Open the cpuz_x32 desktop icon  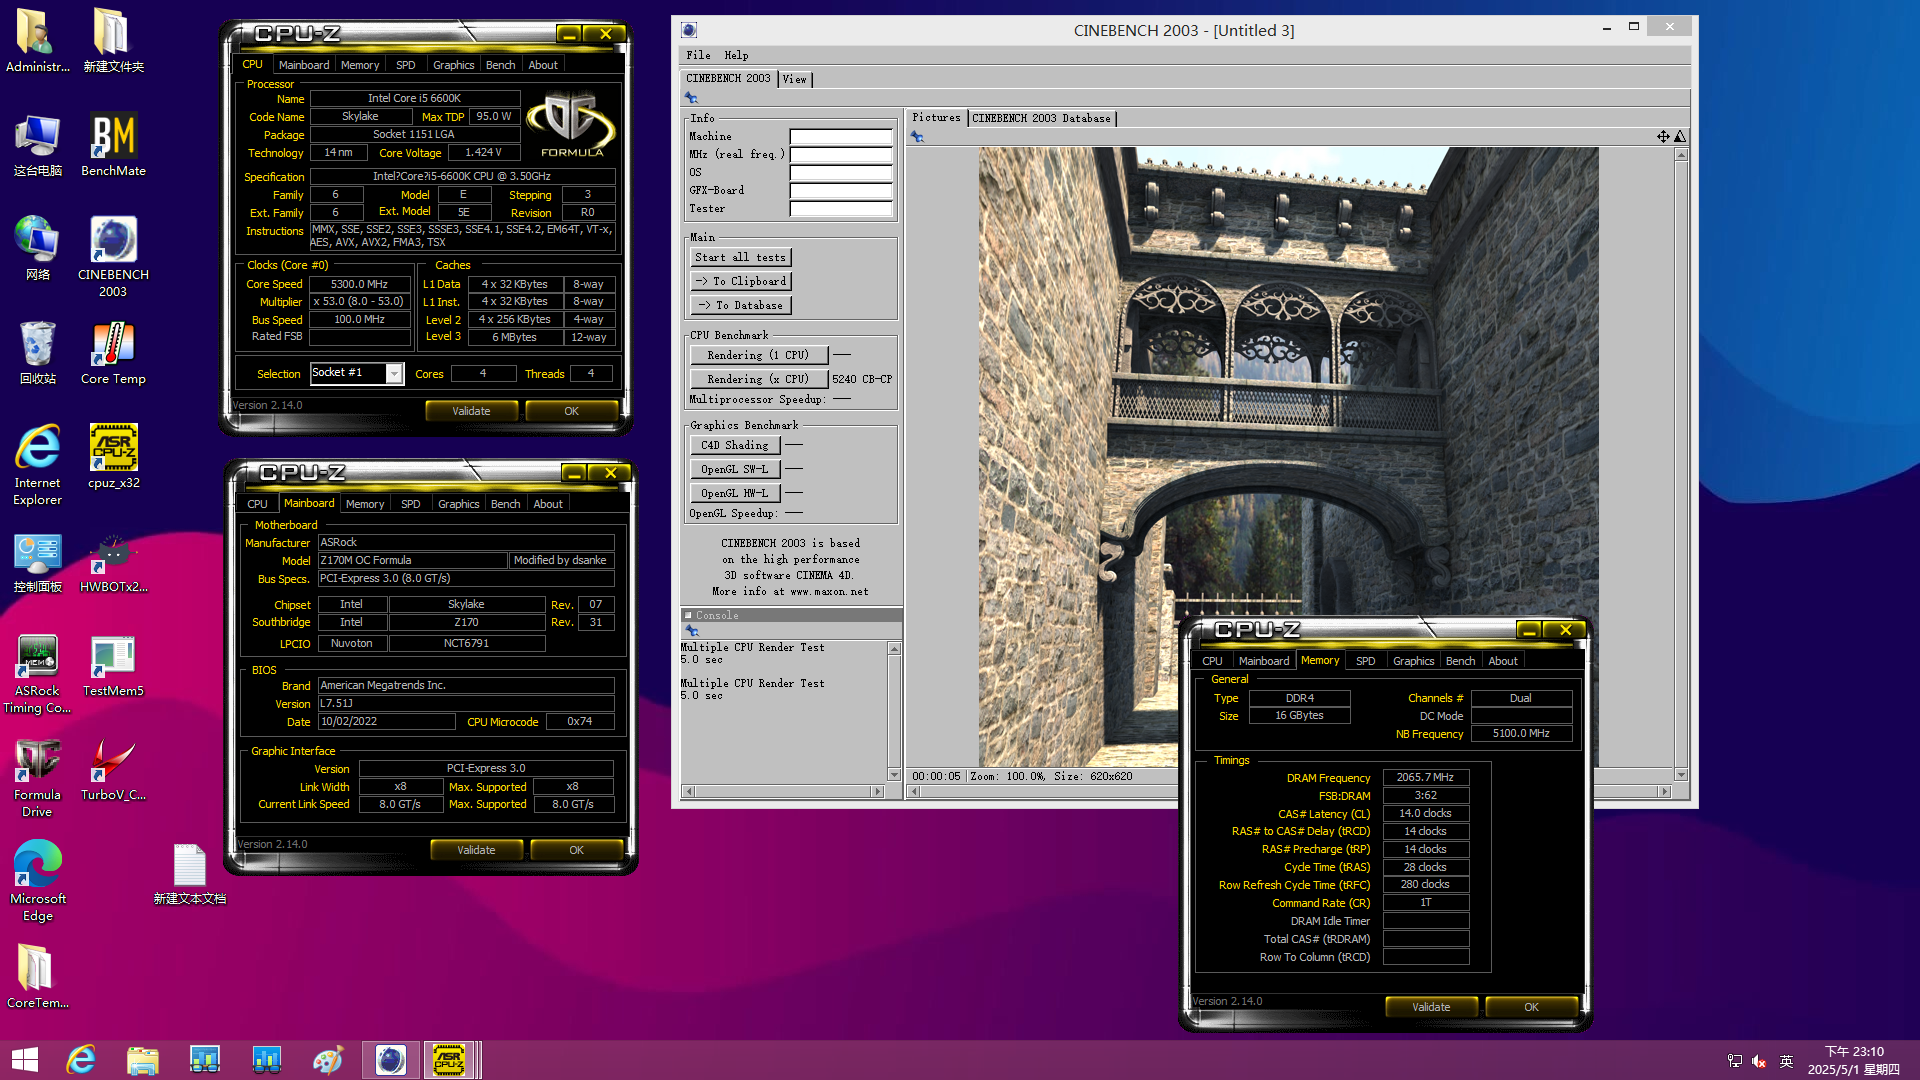[113, 457]
